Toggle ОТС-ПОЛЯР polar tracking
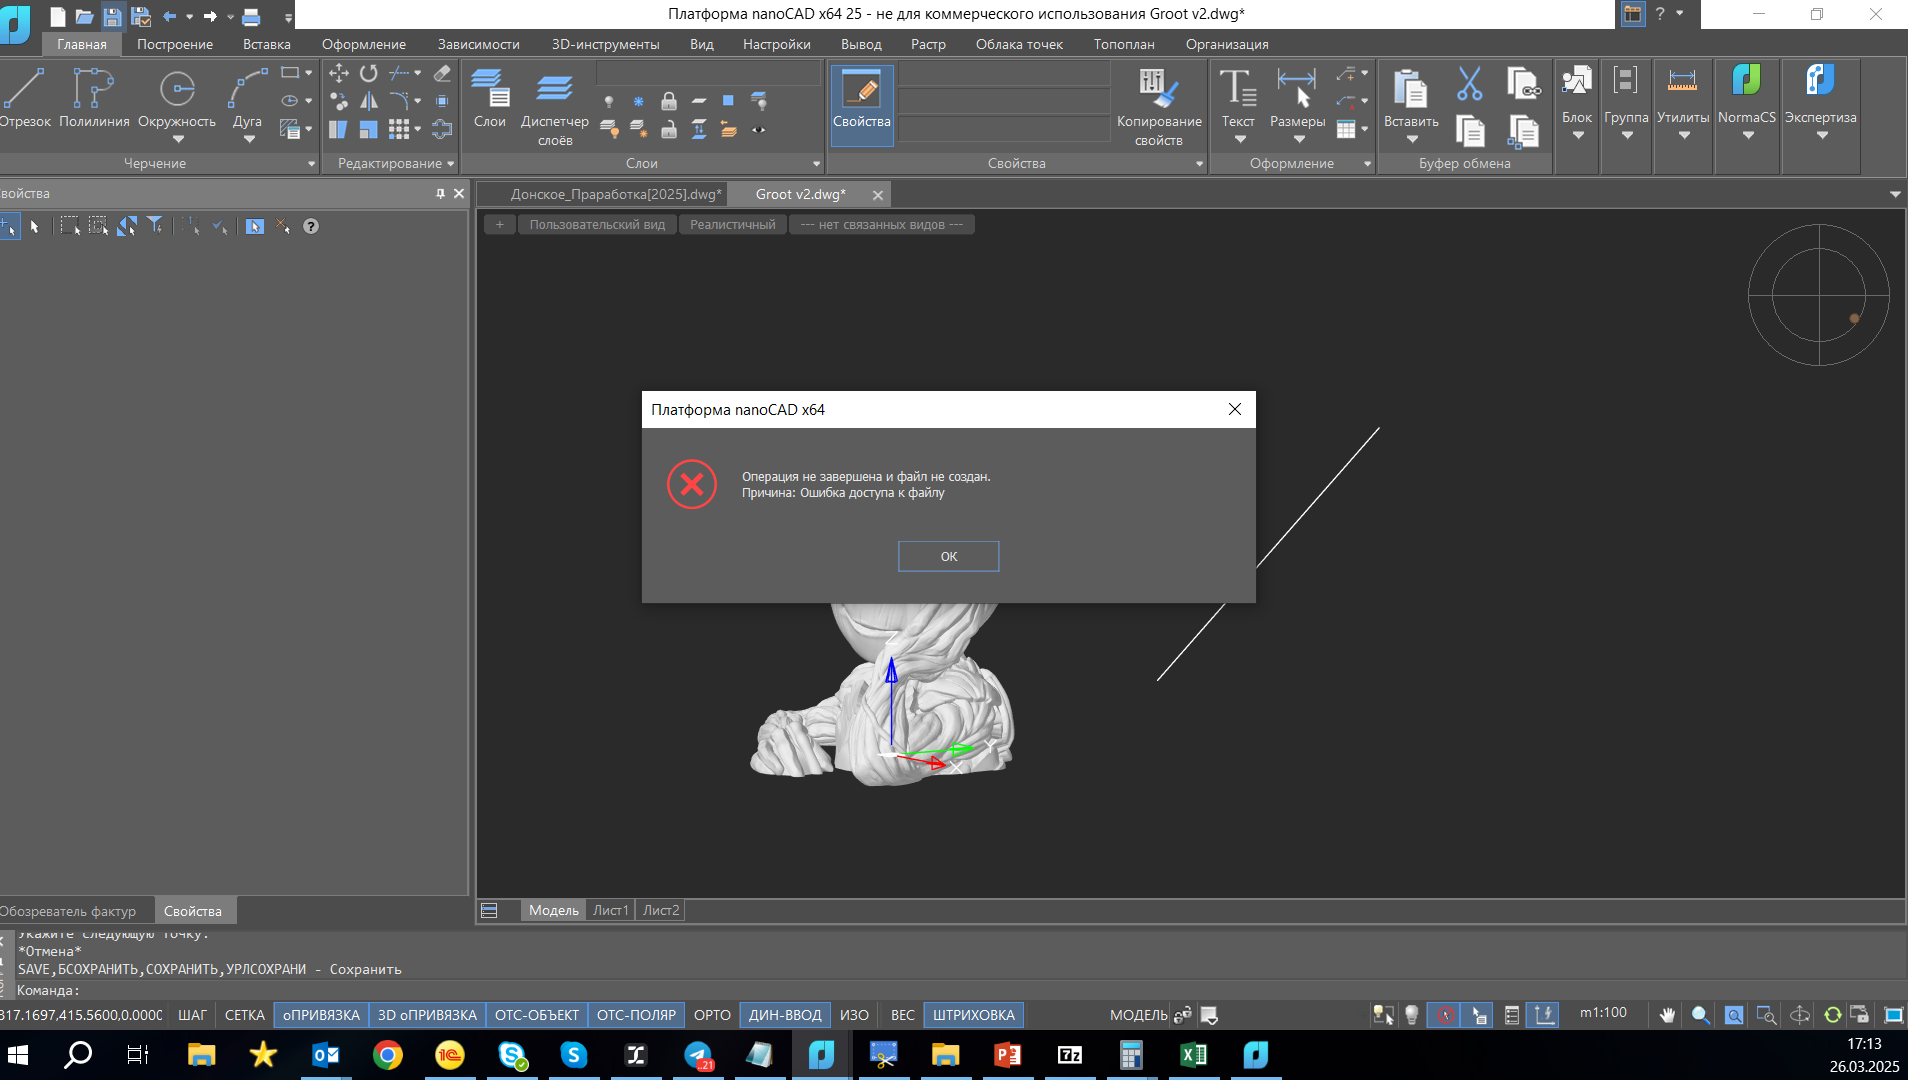Image resolution: width=1908 pixels, height=1080 pixels. 636,1015
